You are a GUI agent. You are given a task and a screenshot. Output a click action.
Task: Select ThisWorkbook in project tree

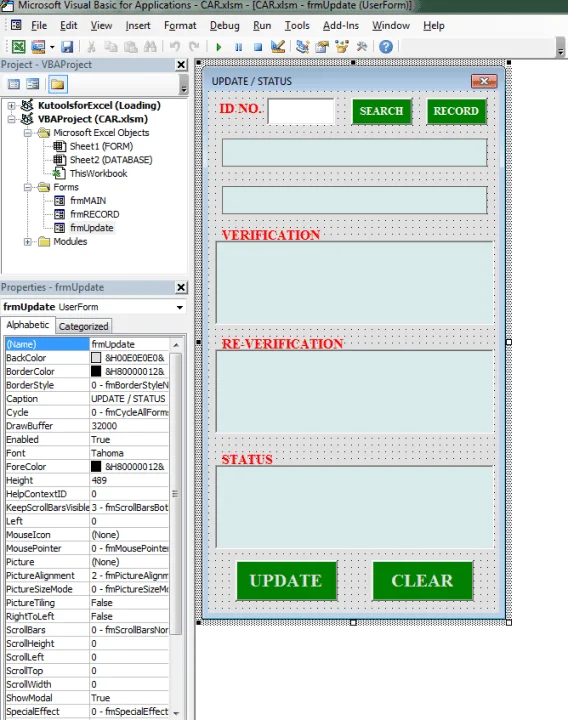click(x=98, y=174)
